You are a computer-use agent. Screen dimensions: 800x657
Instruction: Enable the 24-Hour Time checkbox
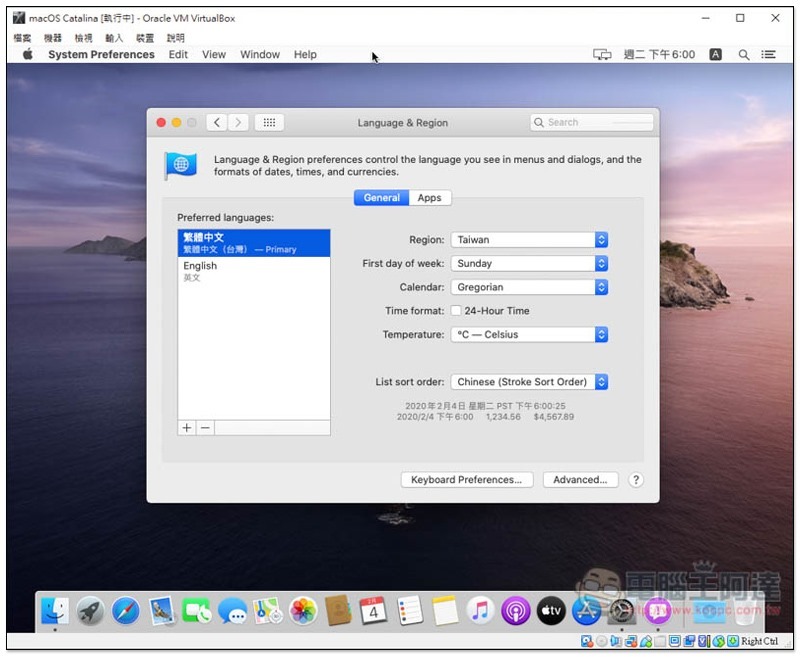pos(456,311)
